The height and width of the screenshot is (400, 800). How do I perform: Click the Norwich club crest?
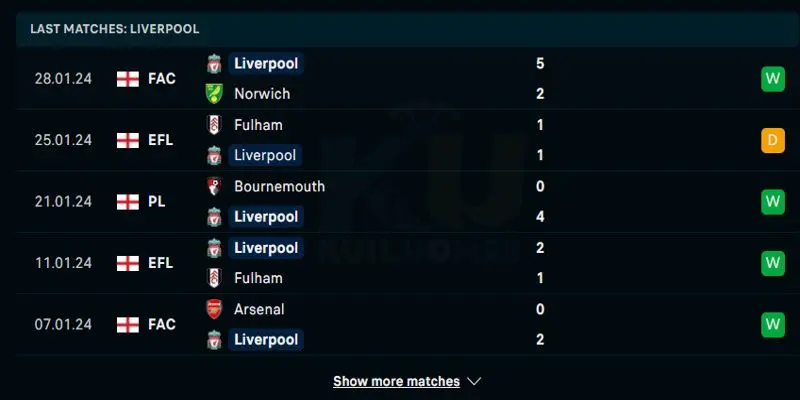pyautogui.click(x=213, y=94)
